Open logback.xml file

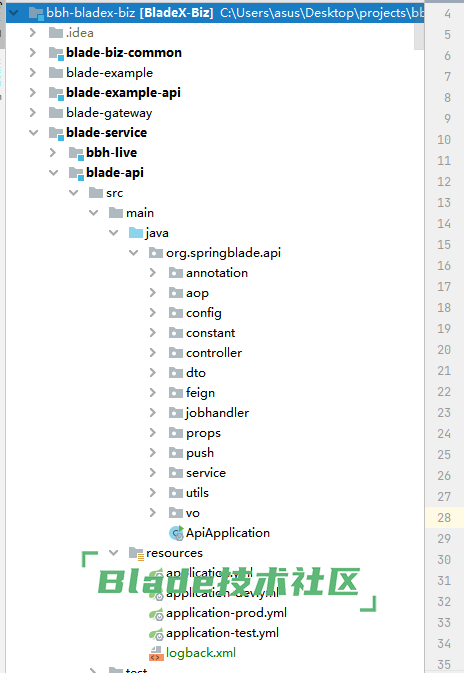201,653
